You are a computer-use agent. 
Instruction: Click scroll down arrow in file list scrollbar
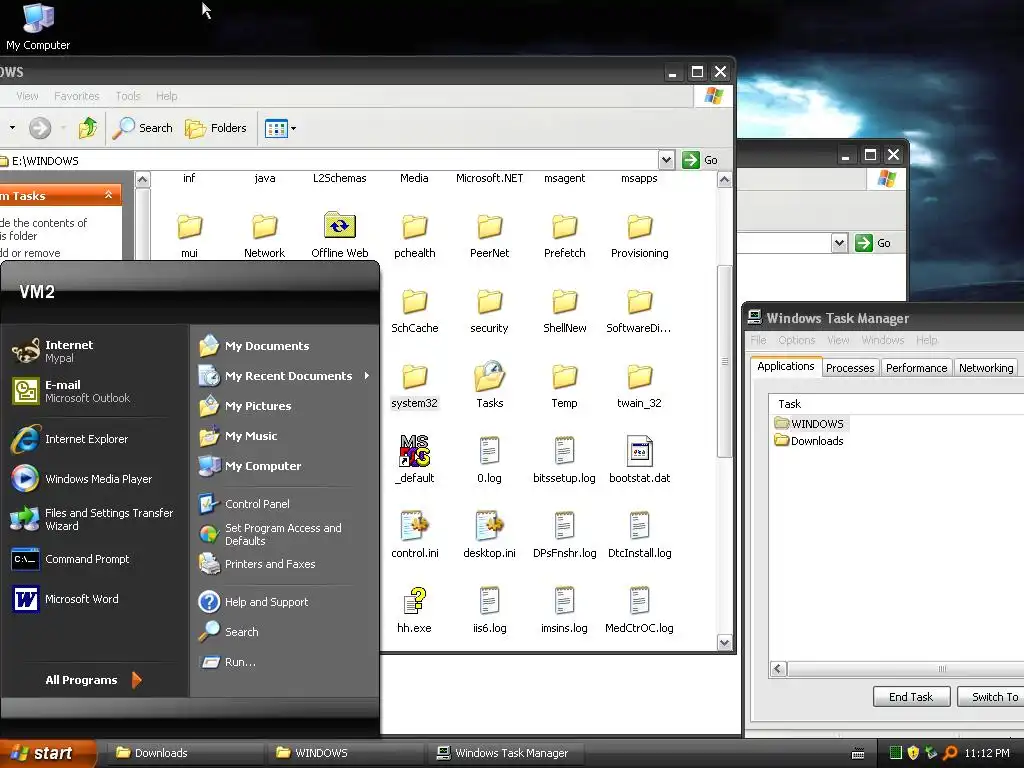(724, 643)
